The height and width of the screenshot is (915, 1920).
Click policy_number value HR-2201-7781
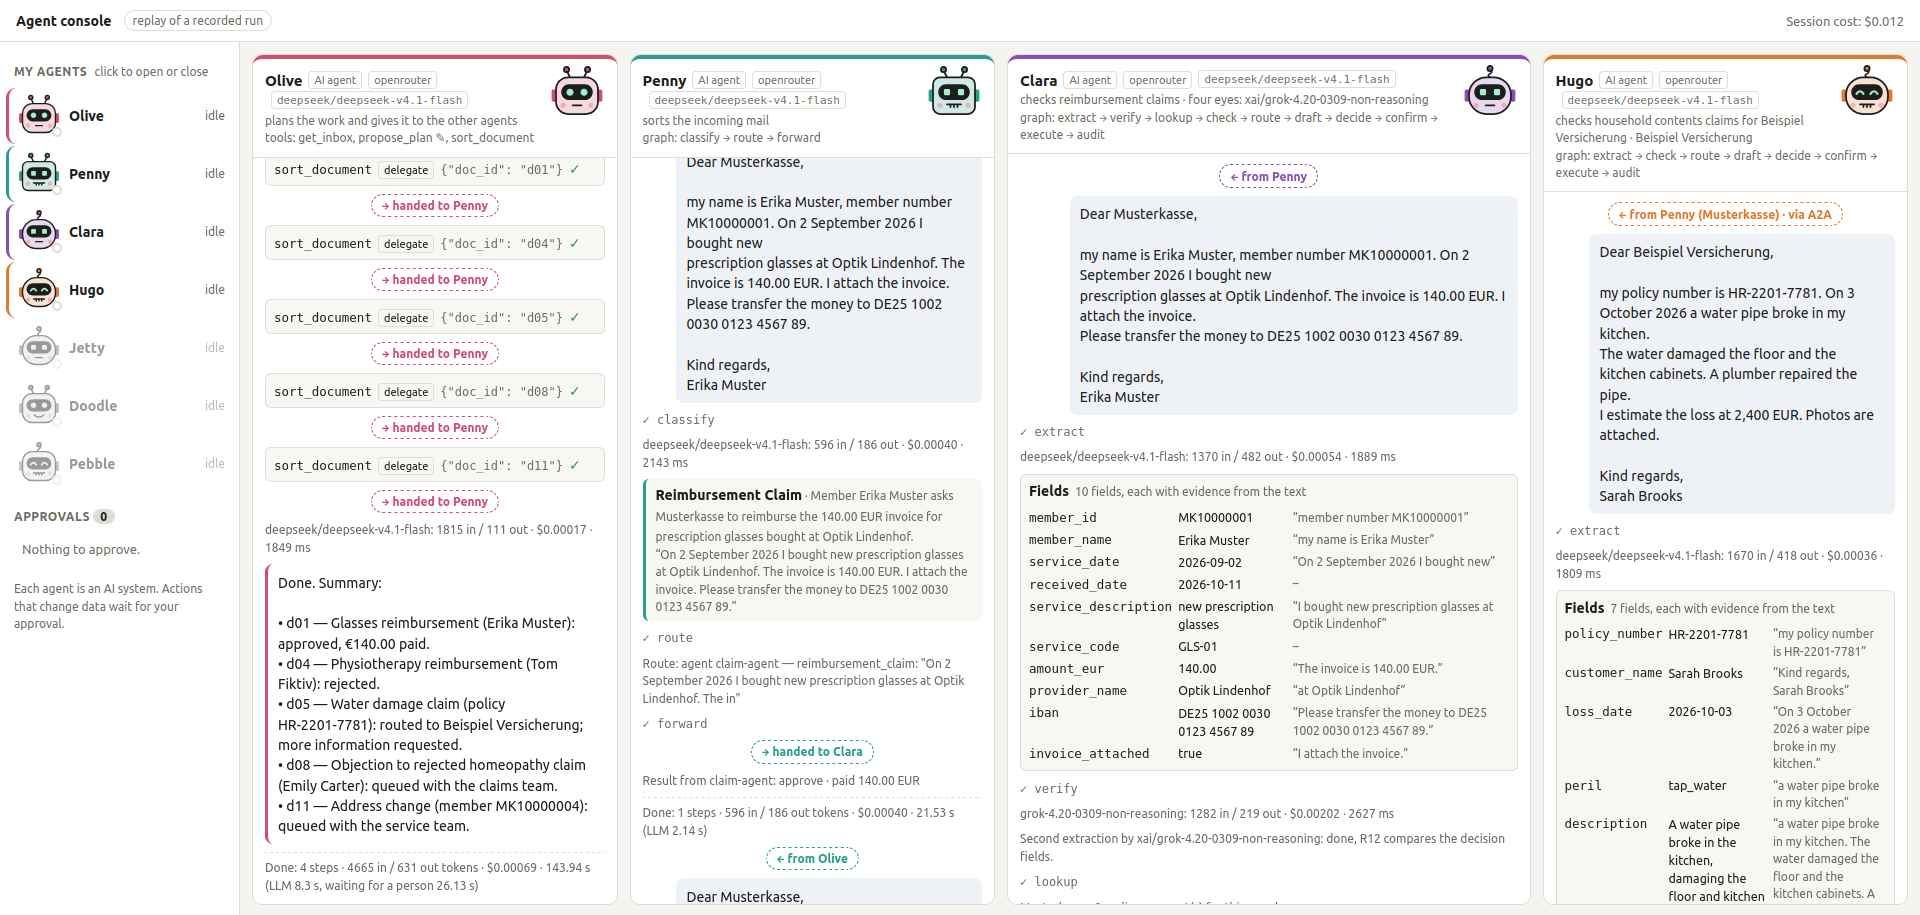pos(1708,634)
